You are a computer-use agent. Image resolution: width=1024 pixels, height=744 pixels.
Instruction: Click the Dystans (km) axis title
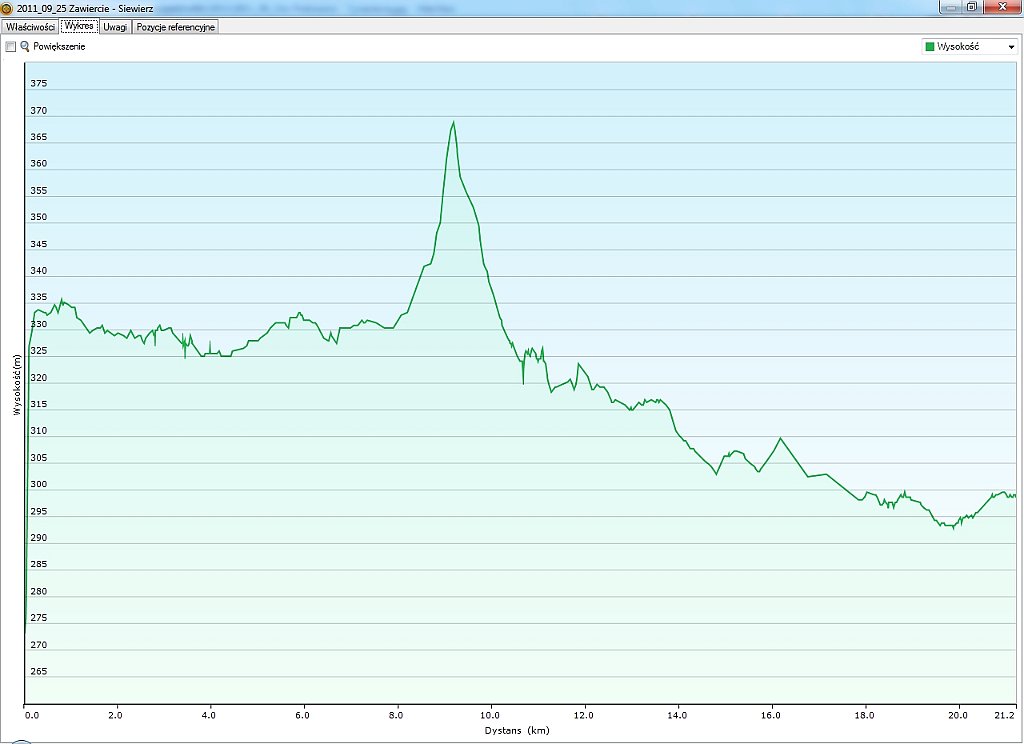(517, 731)
